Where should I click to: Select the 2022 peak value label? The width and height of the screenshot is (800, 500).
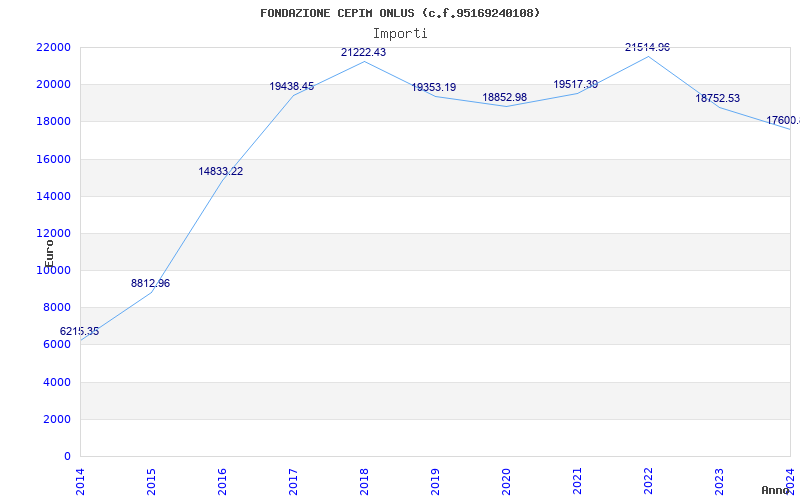point(647,47)
